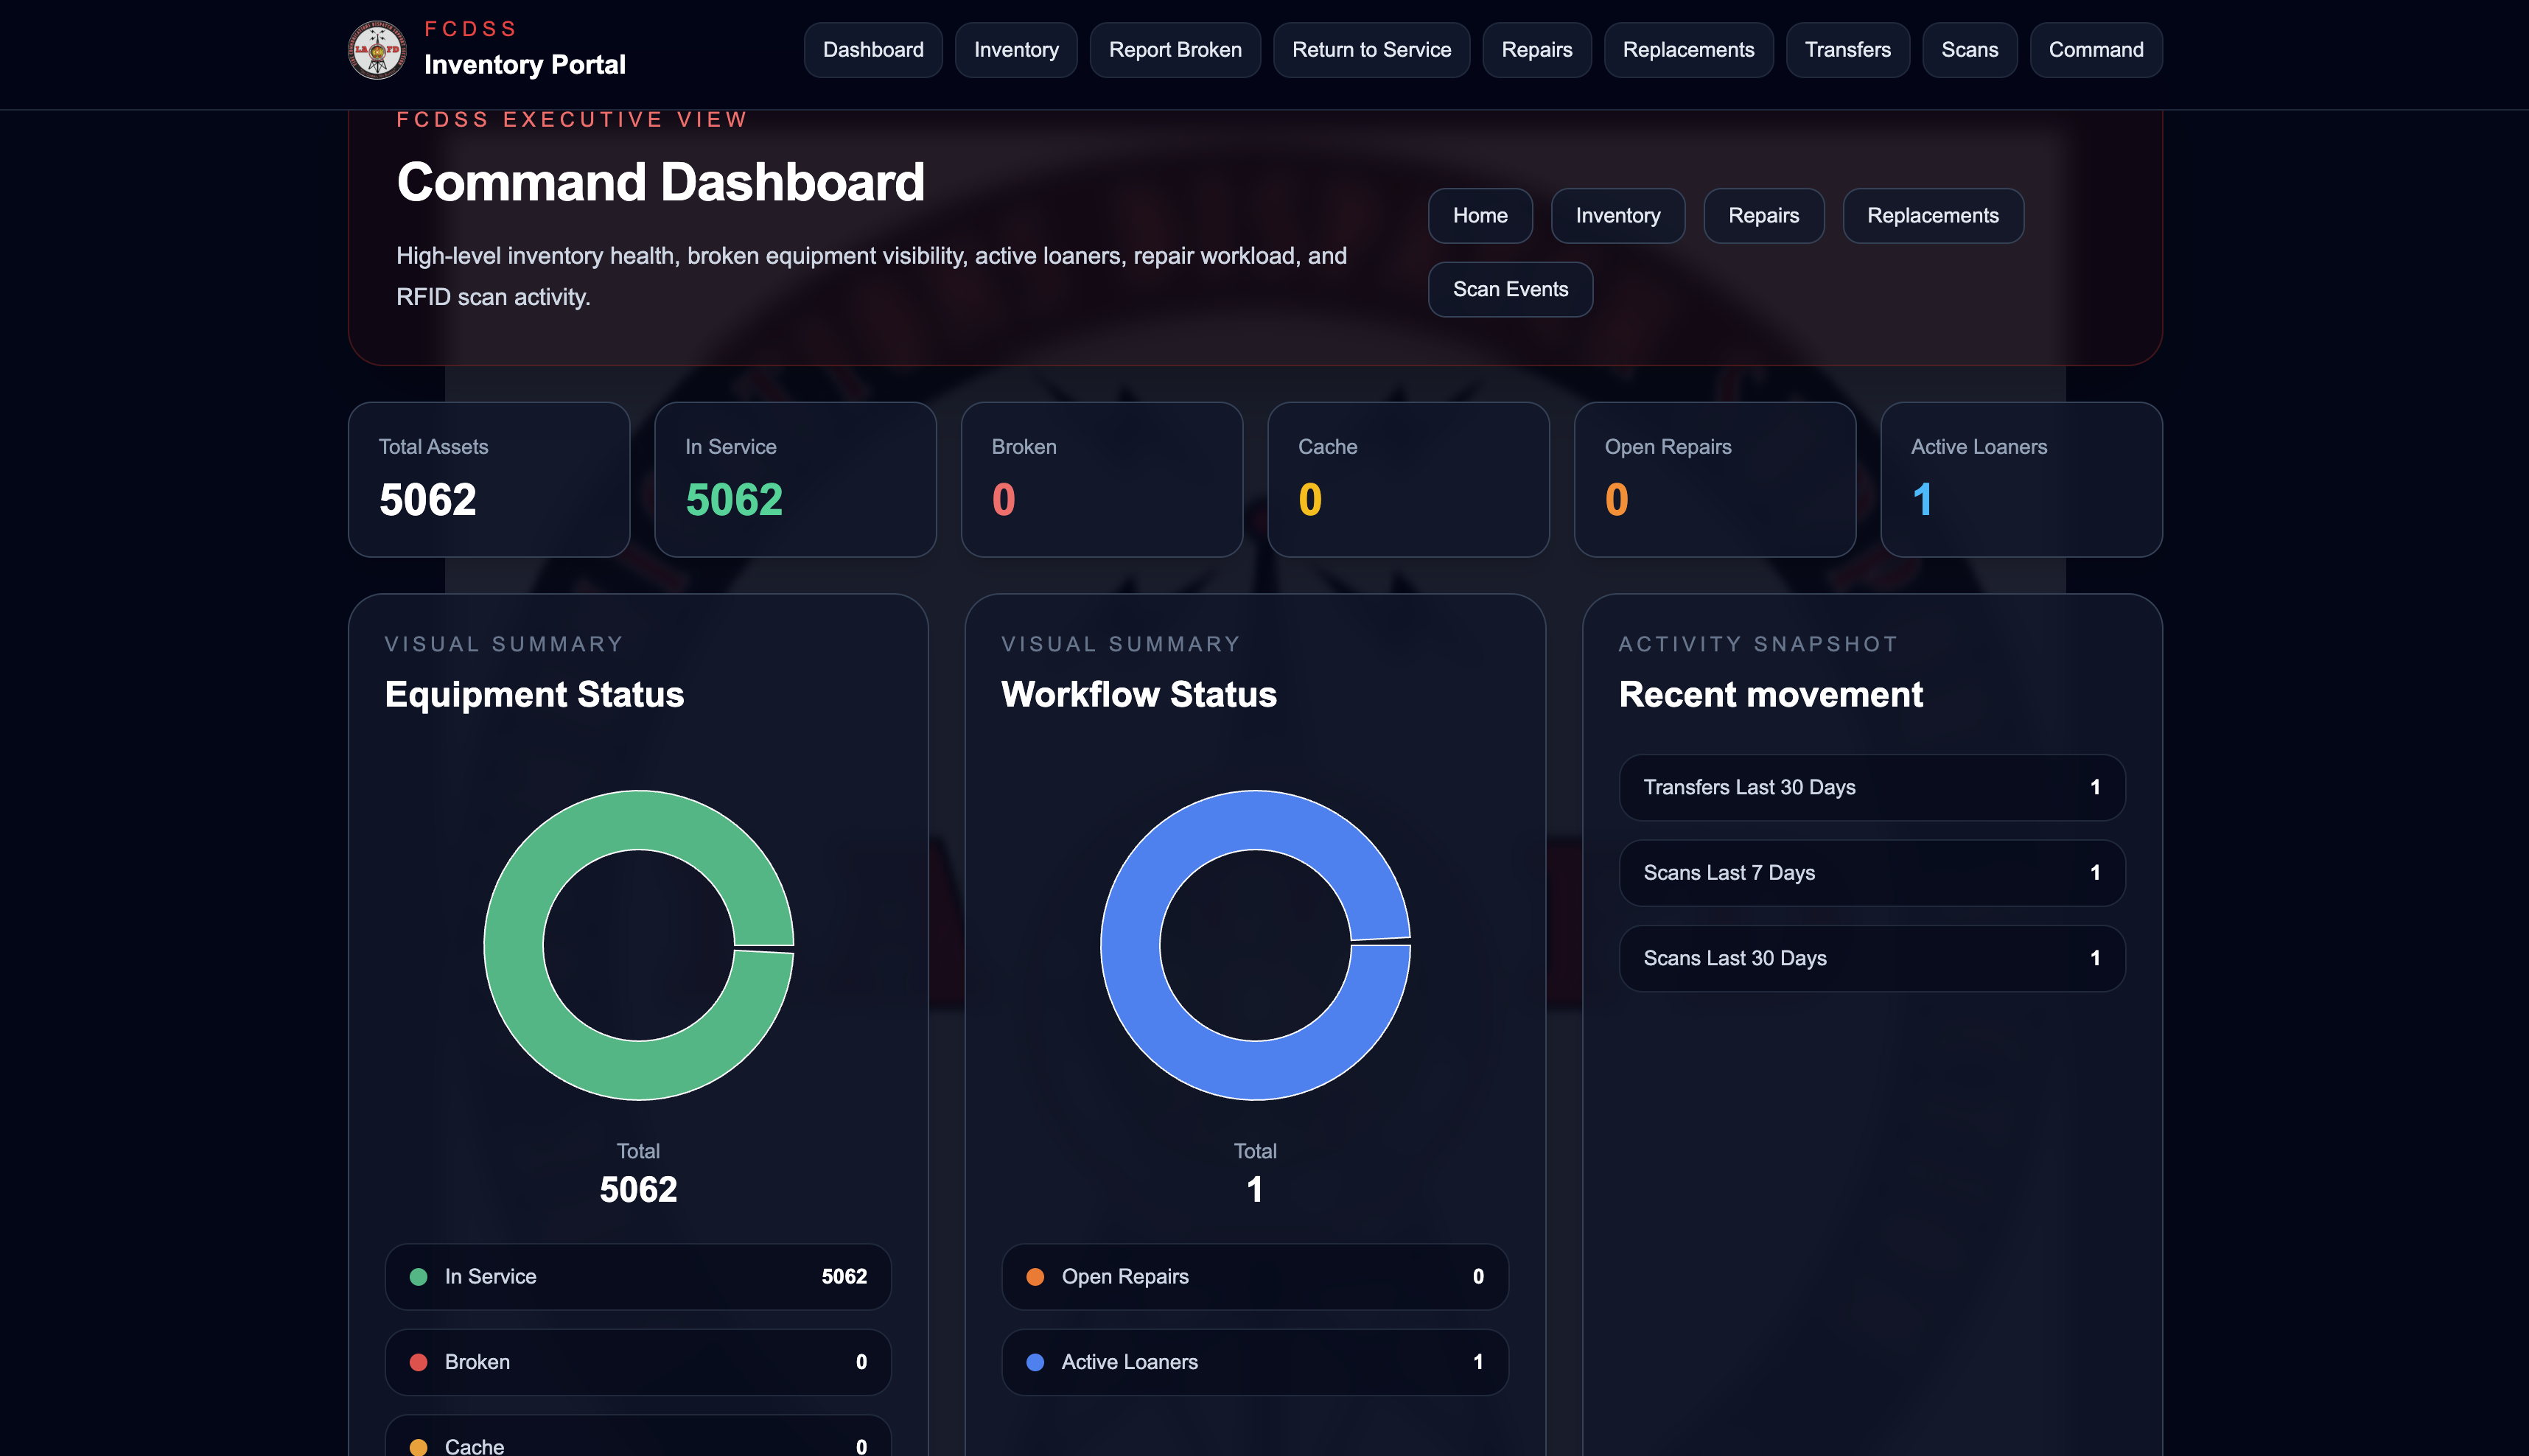
Task: Click the Command Dashboard title
Action: pos(660,182)
